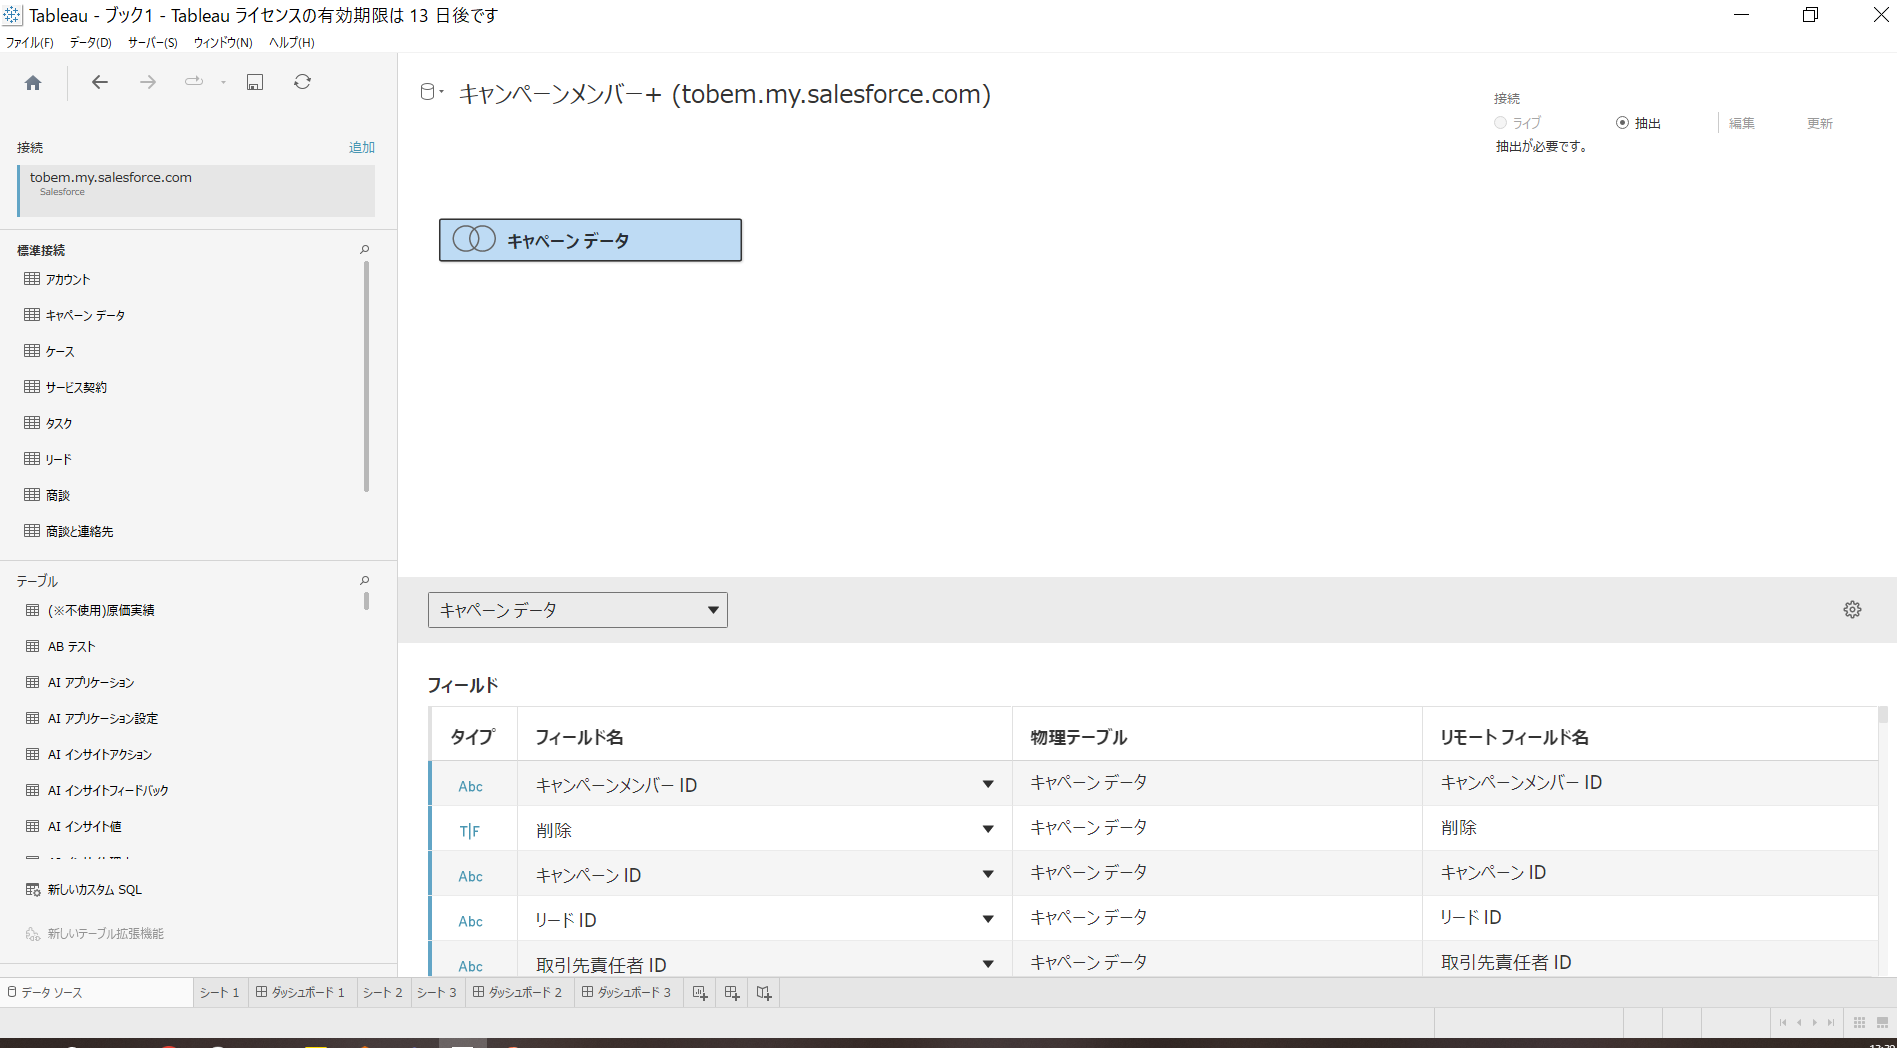Click the Home icon in toolbar
Screen dimensions: 1897x1048
33,83
